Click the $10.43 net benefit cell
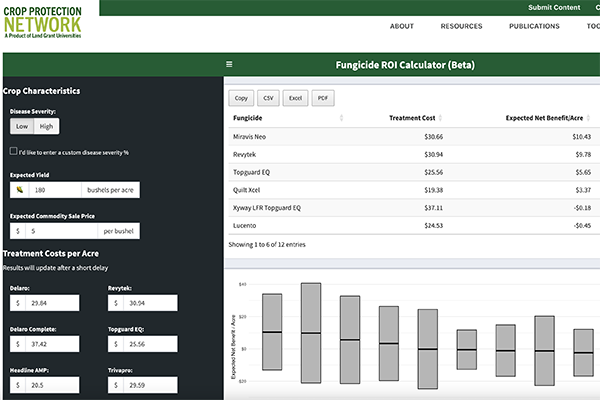This screenshot has width=600, height=400. (x=582, y=137)
